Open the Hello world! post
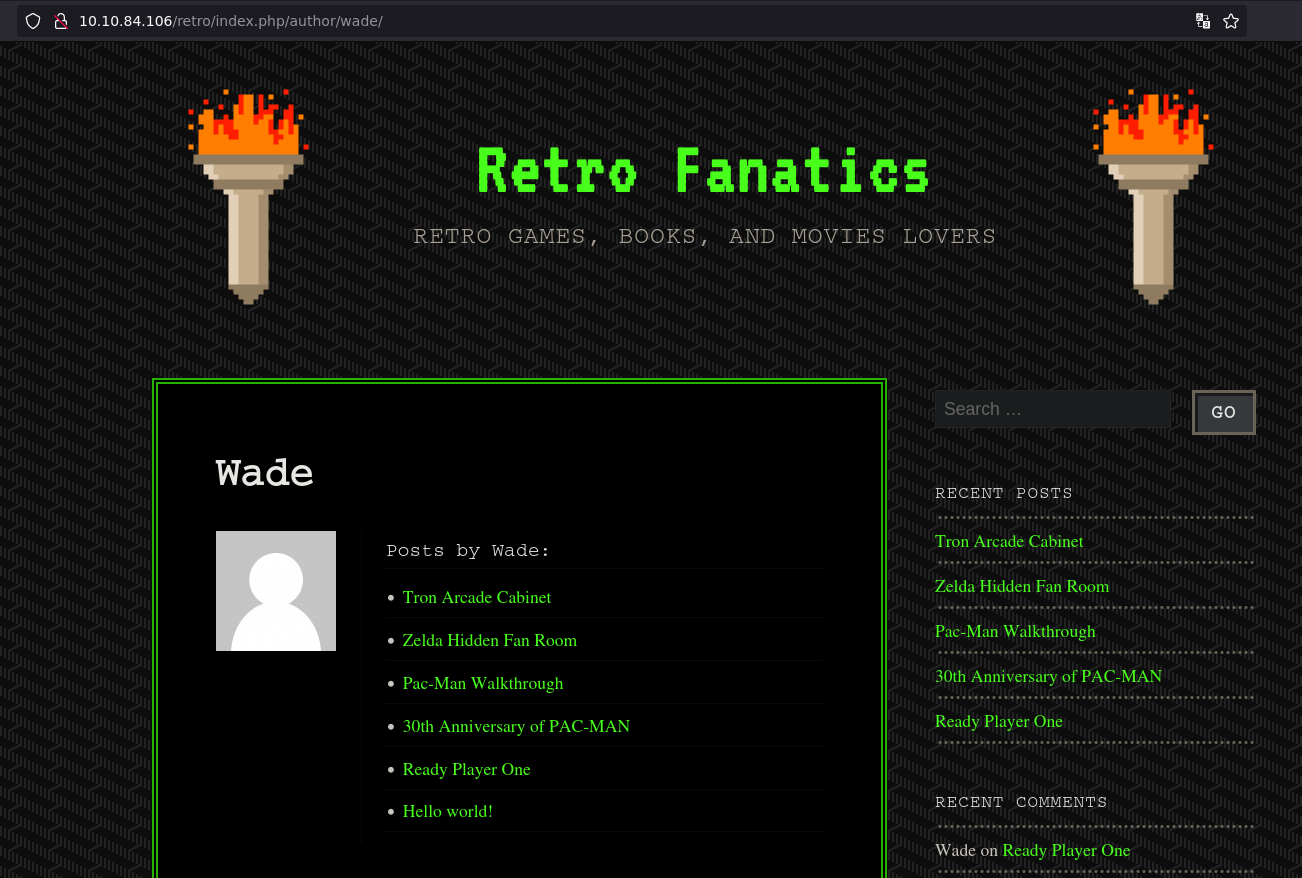1302x878 pixels. (x=447, y=811)
